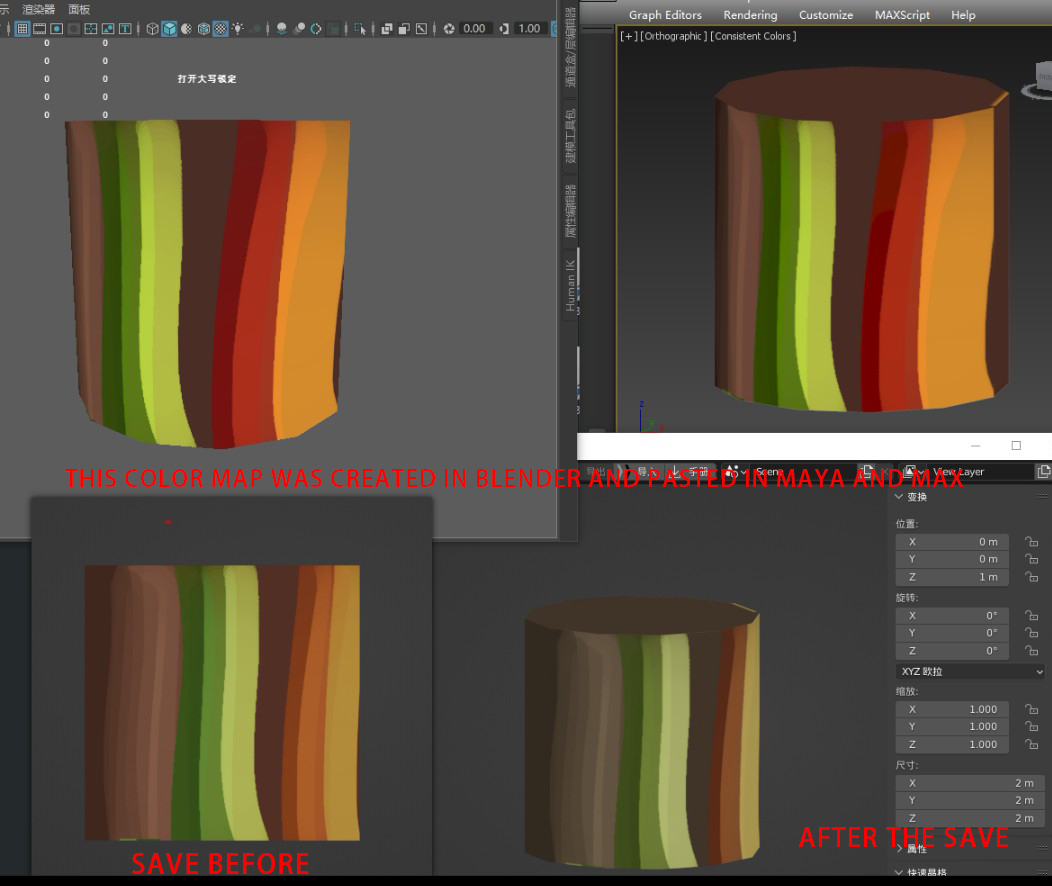
Task: Enable use all lights bulb icon in Maya
Action: pos(238,29)
